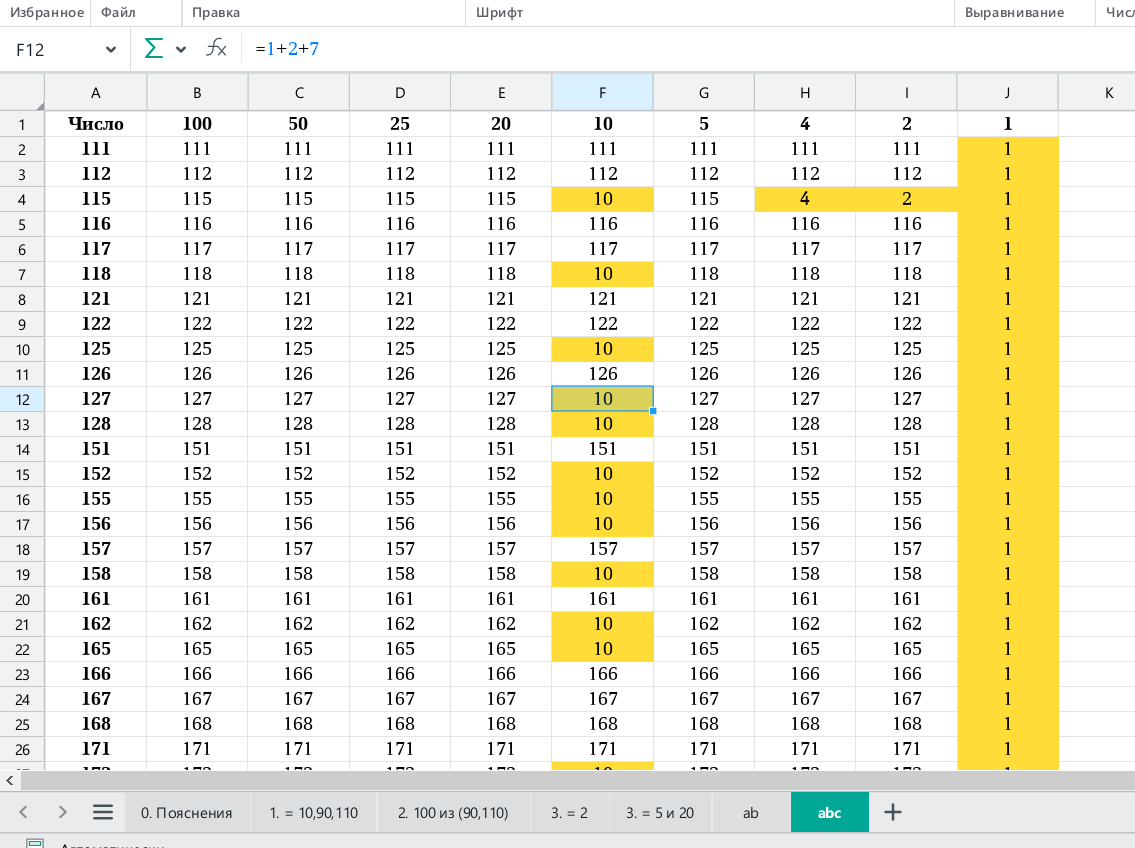The image size is (1135, 848).
Task: Click the AutoSum sigma icon
Action: tap(154, 49)
